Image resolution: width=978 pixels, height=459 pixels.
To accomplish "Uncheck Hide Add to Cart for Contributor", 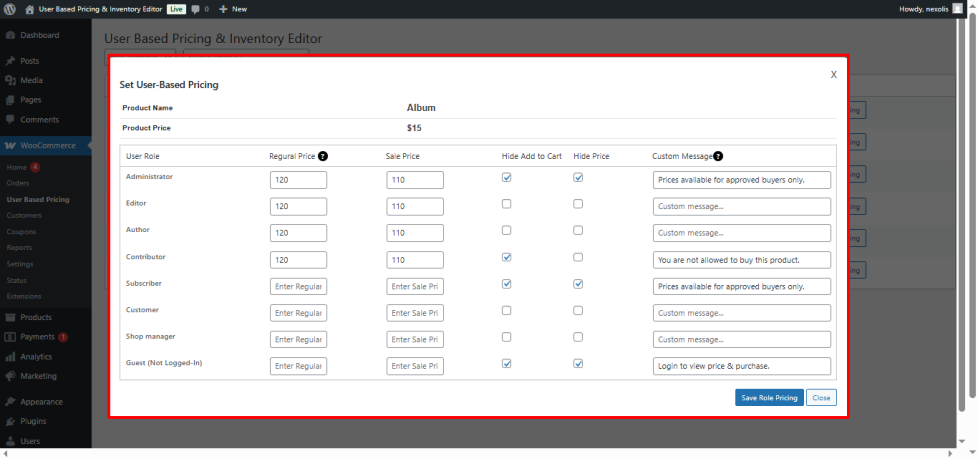I will pos(506,257).
